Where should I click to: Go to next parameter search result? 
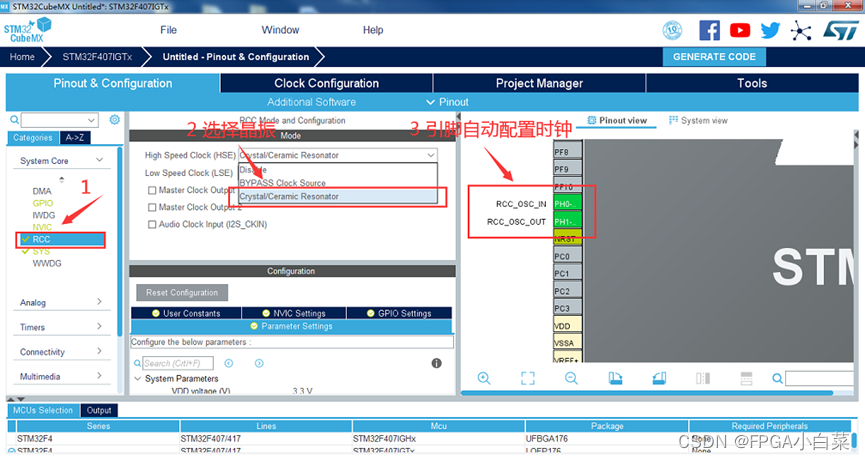tap(259, 363)
